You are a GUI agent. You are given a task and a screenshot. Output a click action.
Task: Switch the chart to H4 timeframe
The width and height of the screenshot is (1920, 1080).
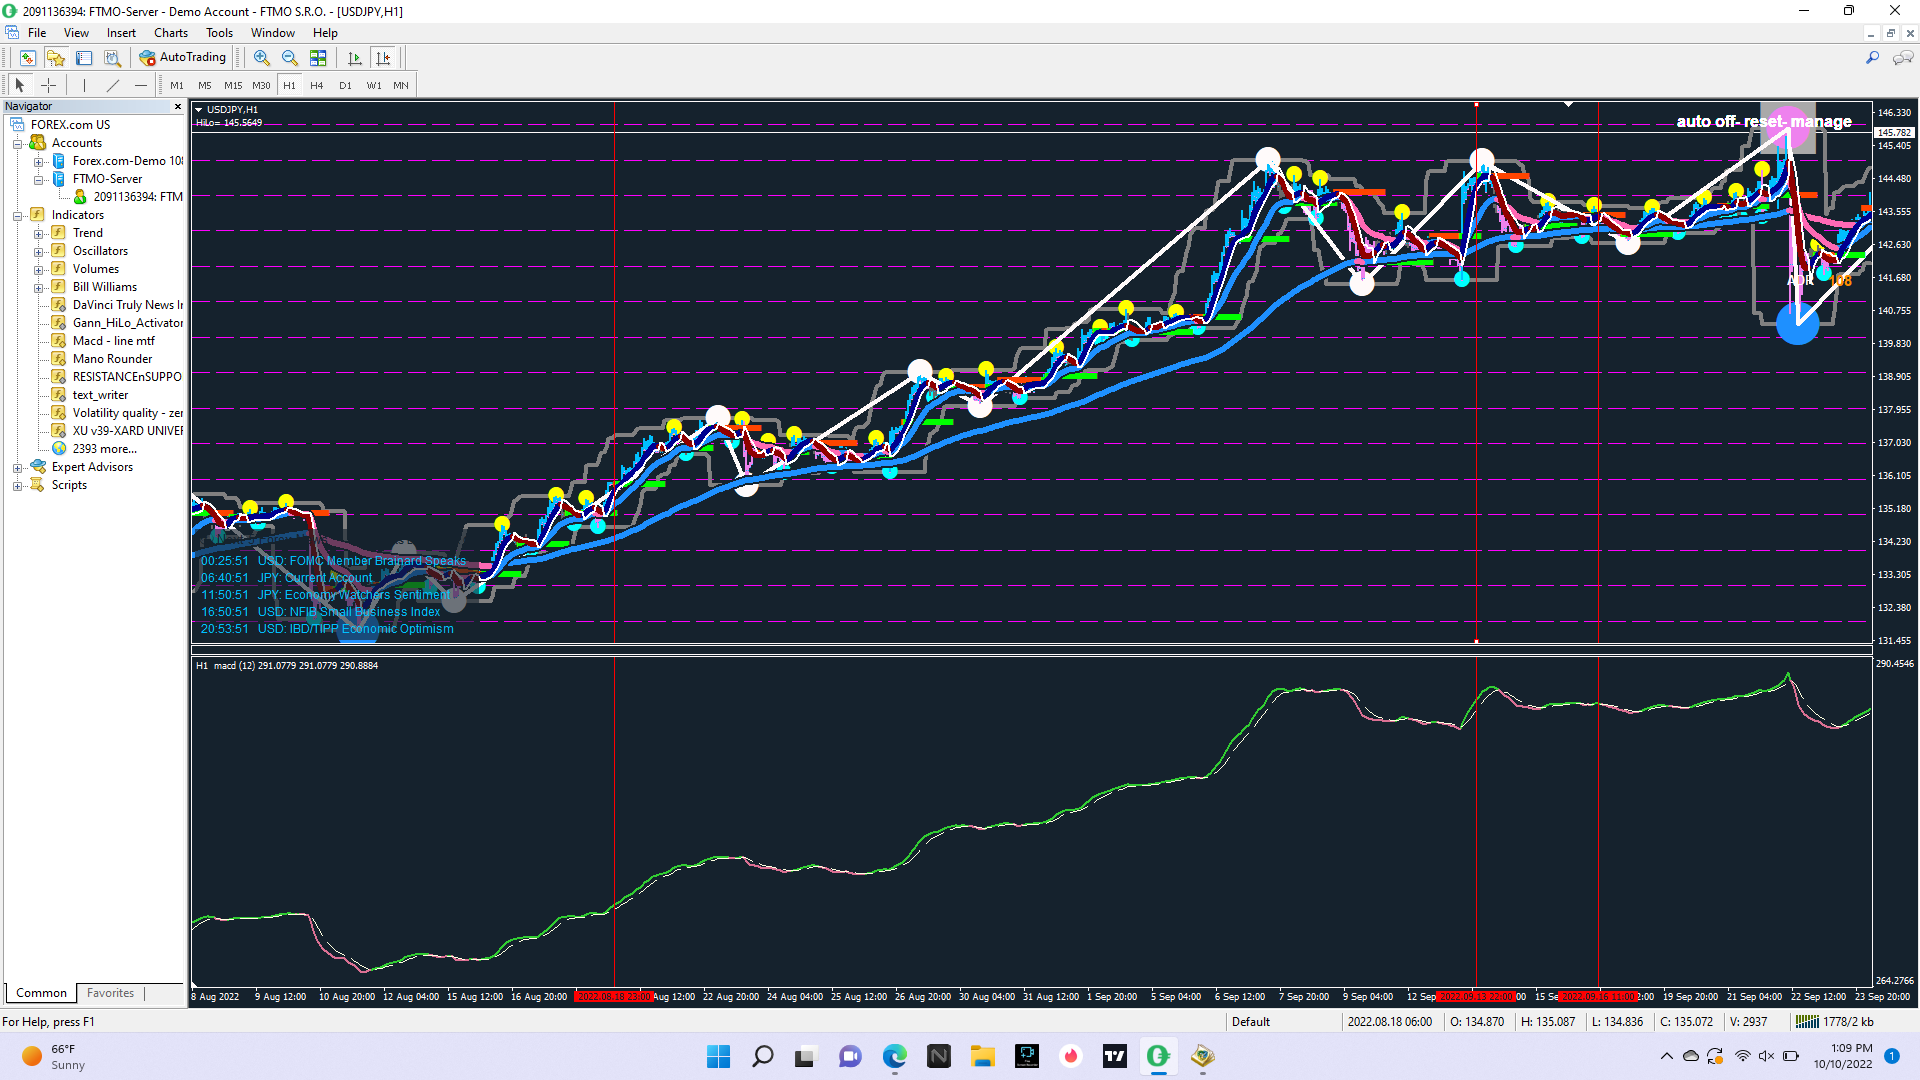coord(316,85)
